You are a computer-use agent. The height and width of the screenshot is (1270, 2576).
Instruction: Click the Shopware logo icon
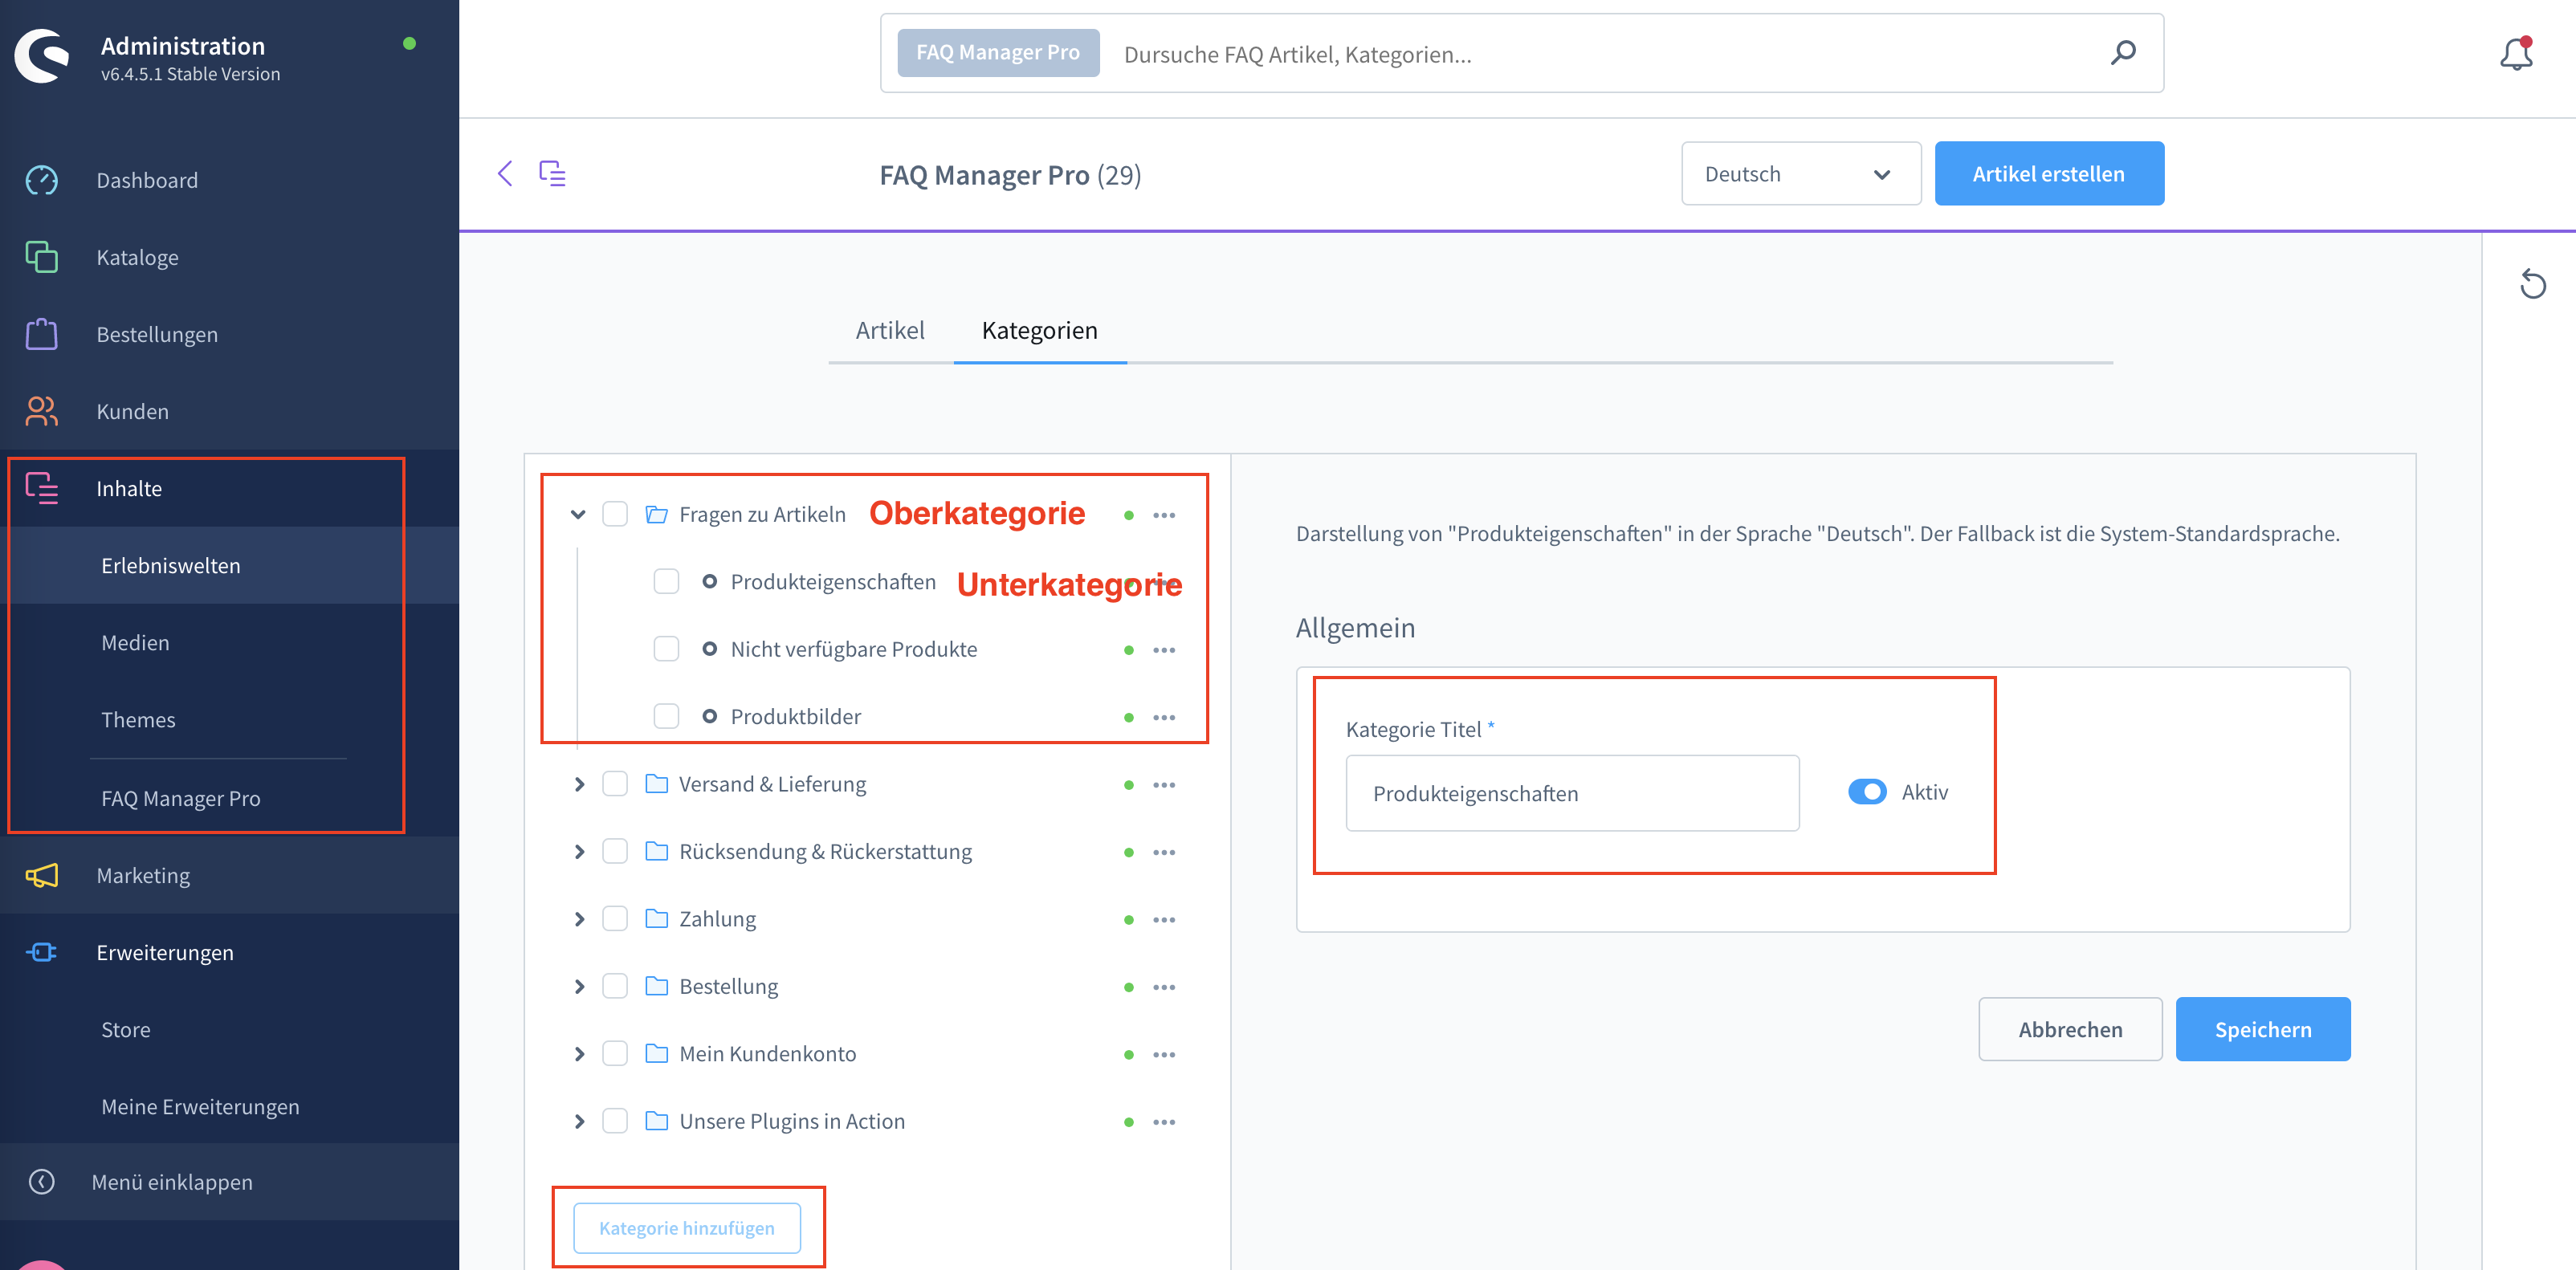[x=42, y=57]
